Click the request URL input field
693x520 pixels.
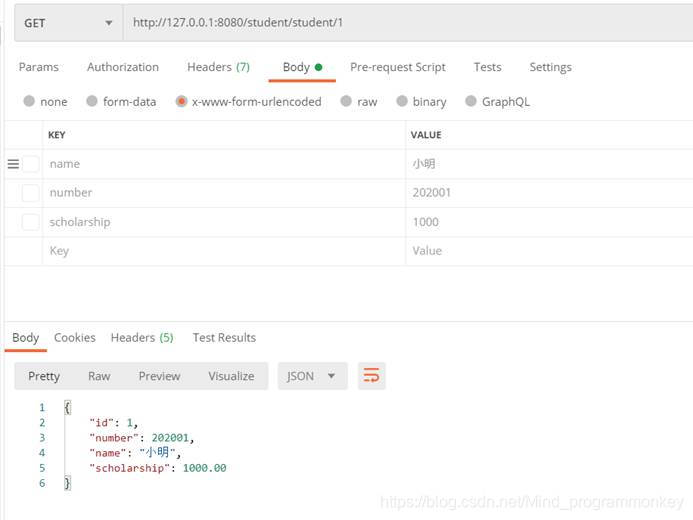point(408,23)
